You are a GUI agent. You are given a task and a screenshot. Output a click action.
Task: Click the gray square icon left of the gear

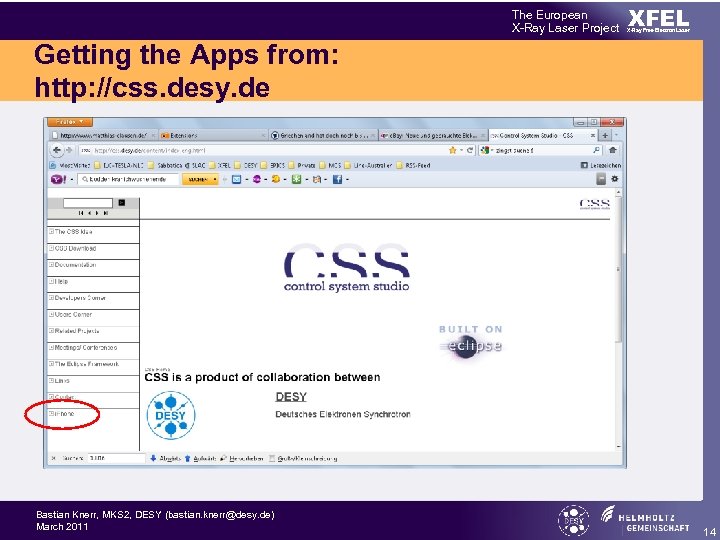coord(601,179)
